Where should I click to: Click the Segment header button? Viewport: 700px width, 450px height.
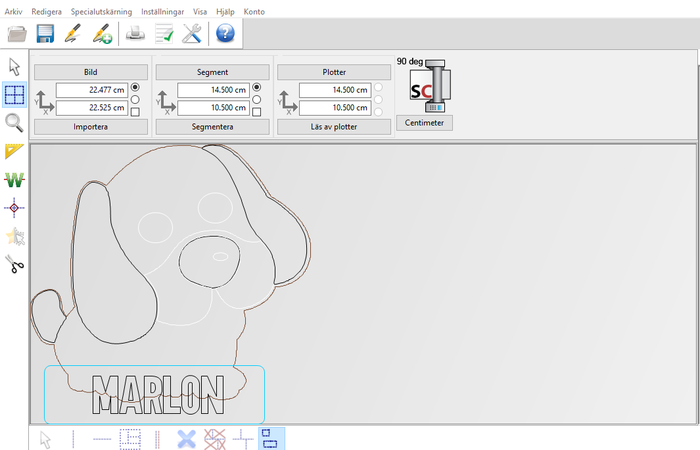click(212, 72)
